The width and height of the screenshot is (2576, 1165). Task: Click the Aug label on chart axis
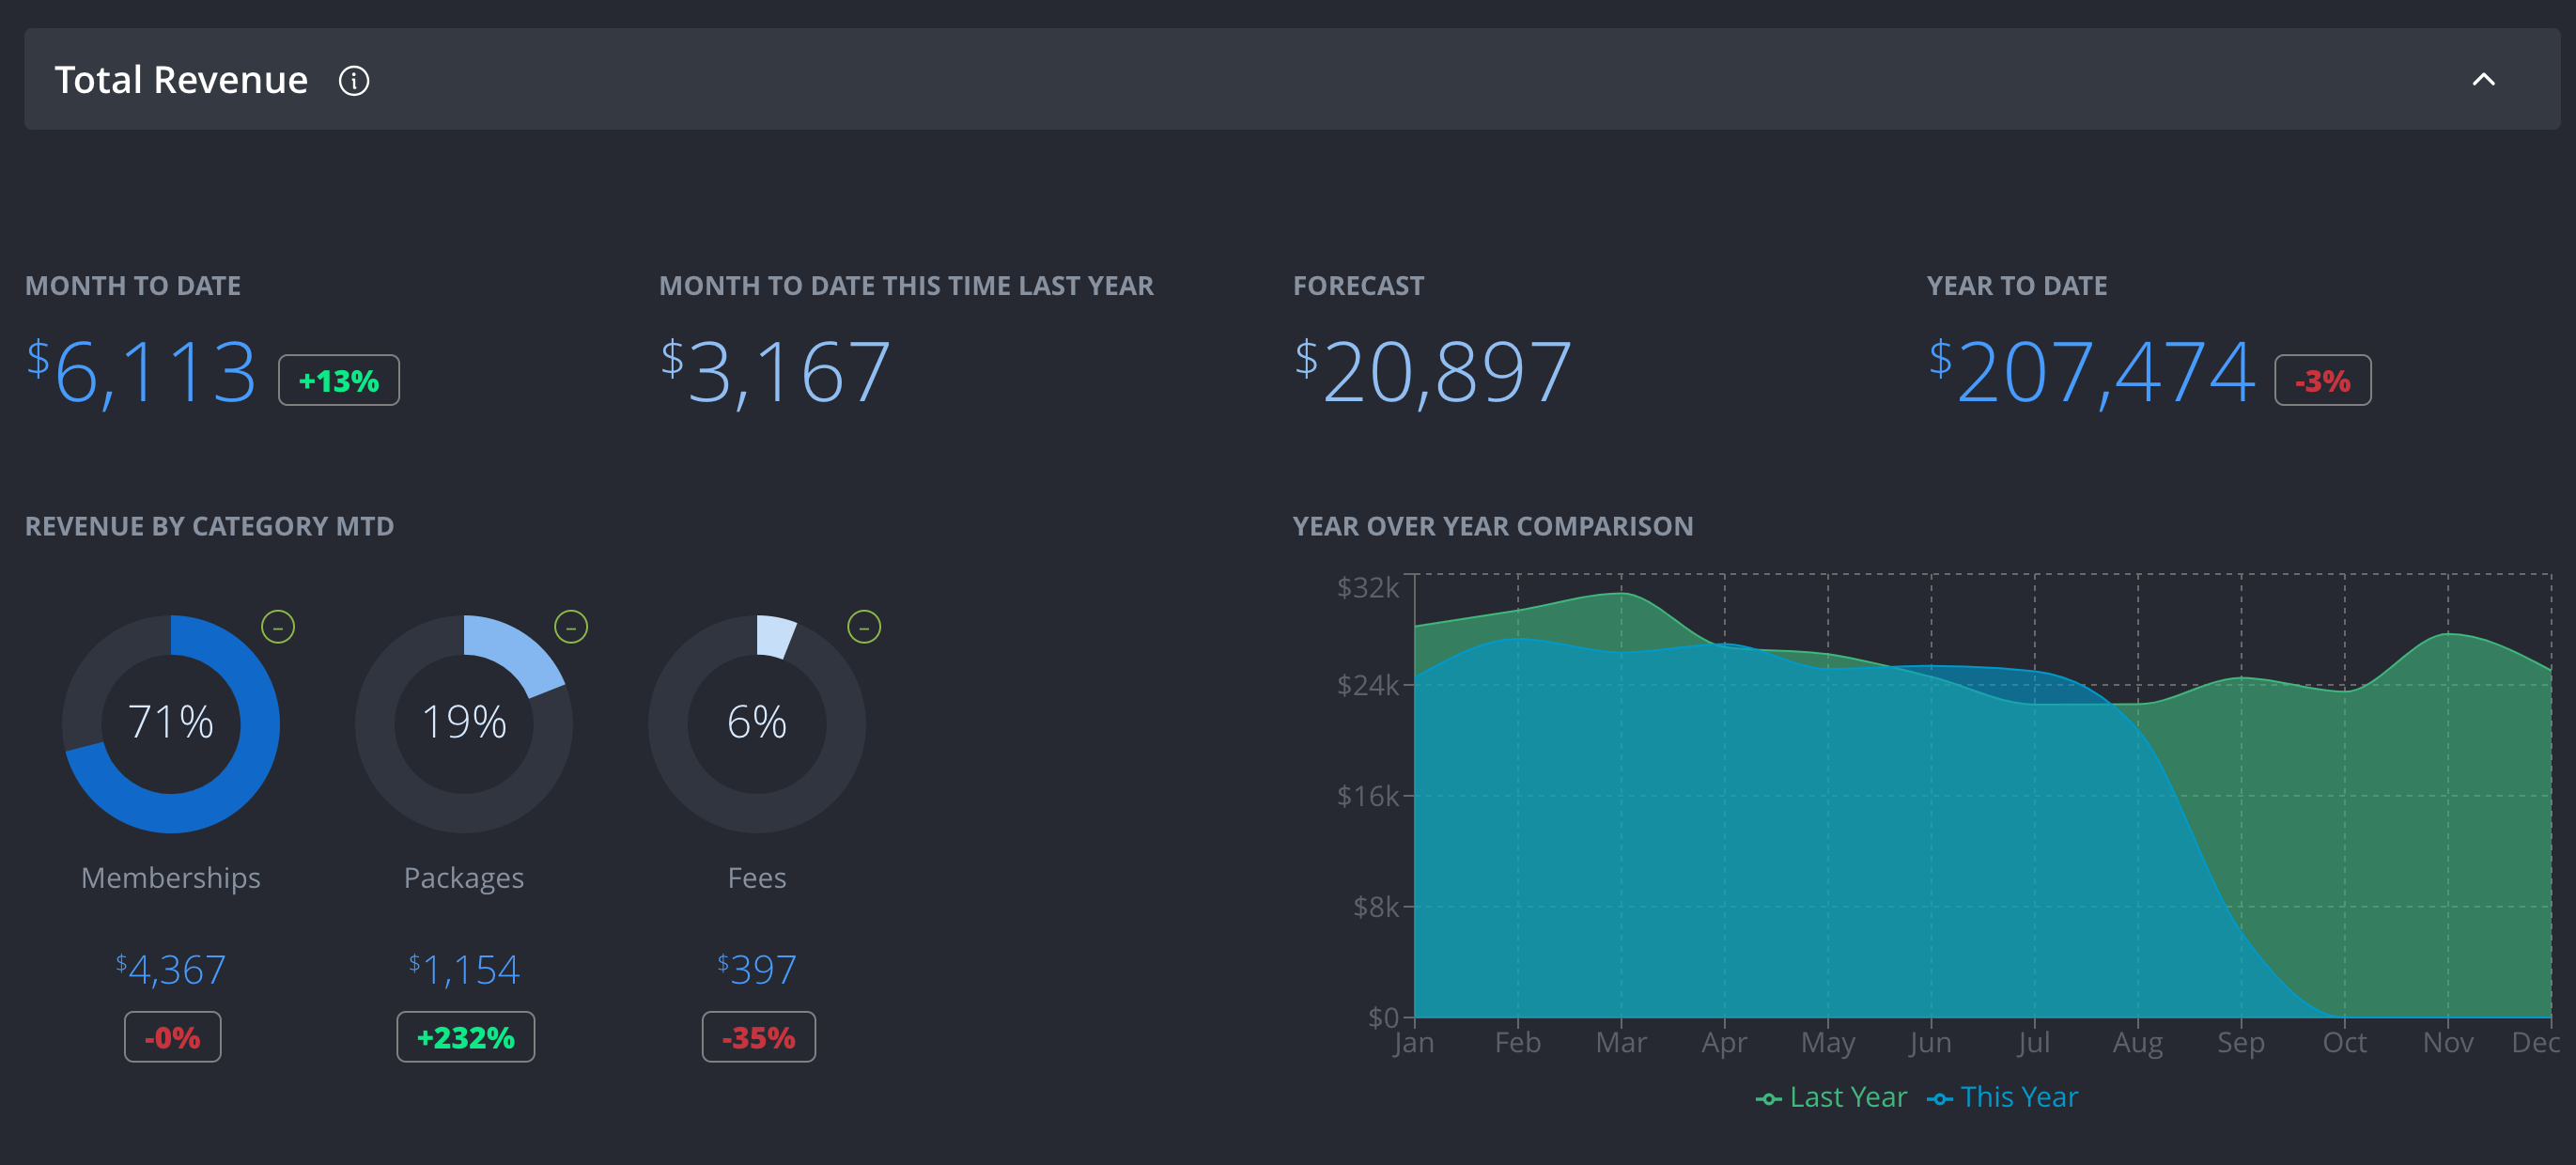pyautogui.click(x=2138, y=1043)
